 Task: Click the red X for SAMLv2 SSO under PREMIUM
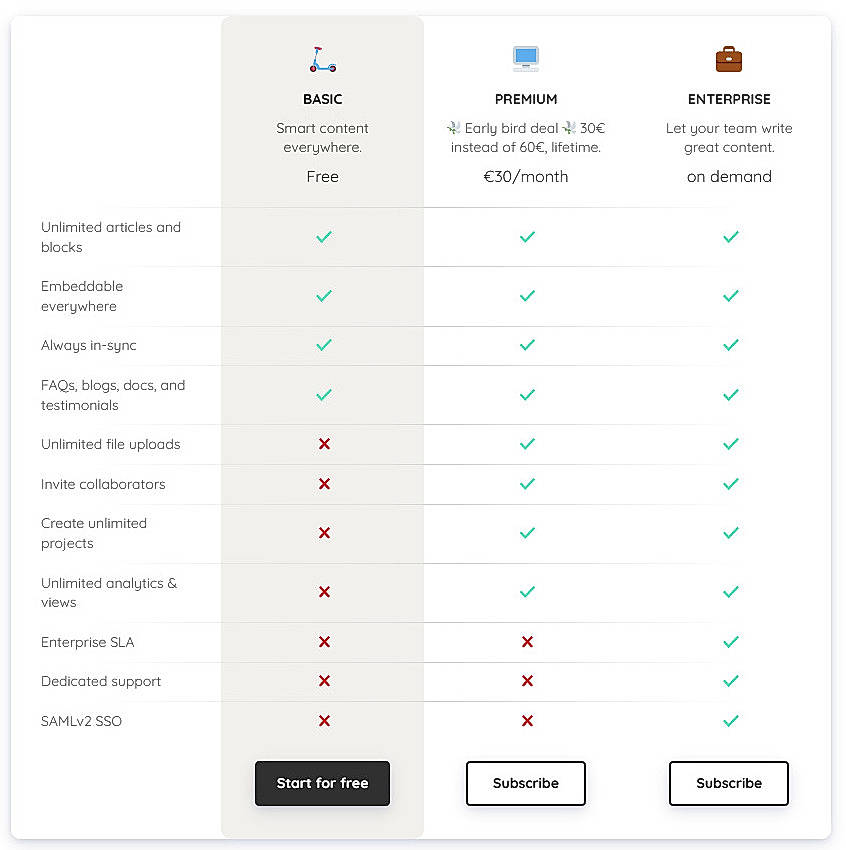click(x=527, y=721)
